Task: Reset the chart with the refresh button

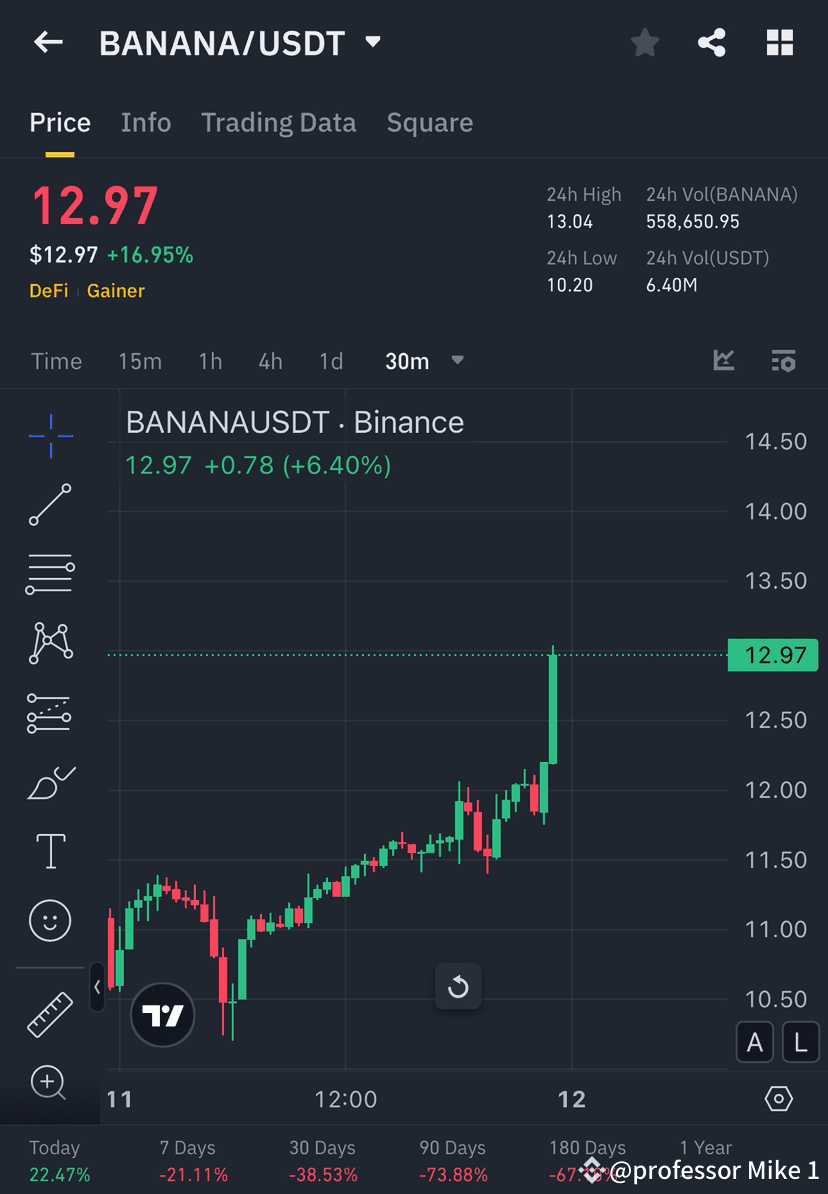Action: click(x=458, y=986)
